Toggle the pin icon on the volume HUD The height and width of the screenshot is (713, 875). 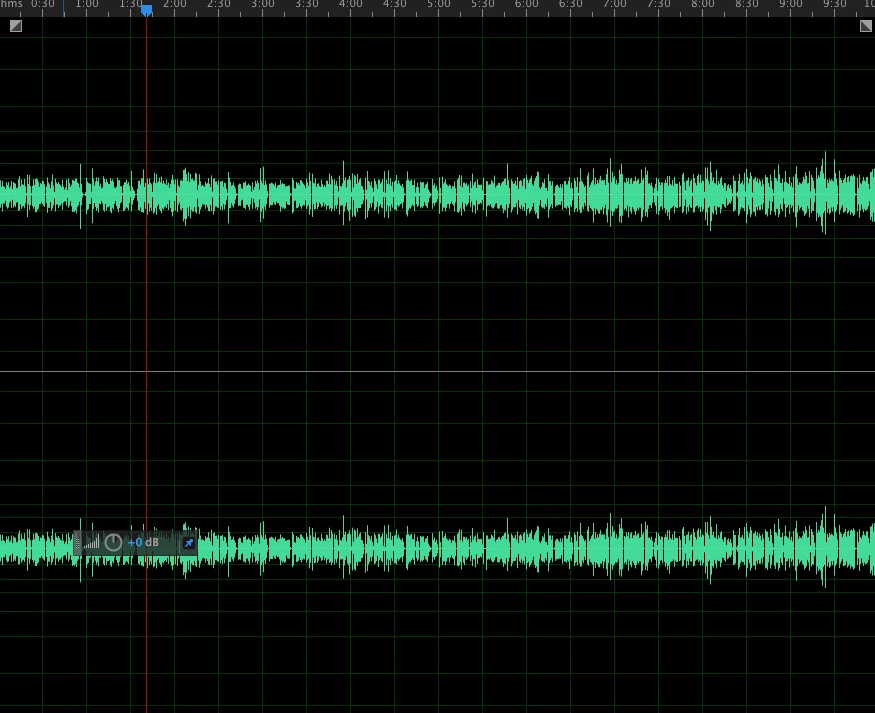pos(189,543)
